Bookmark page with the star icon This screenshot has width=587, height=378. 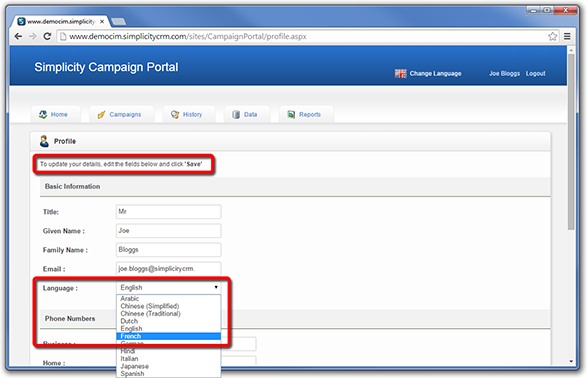click(553, 36)
